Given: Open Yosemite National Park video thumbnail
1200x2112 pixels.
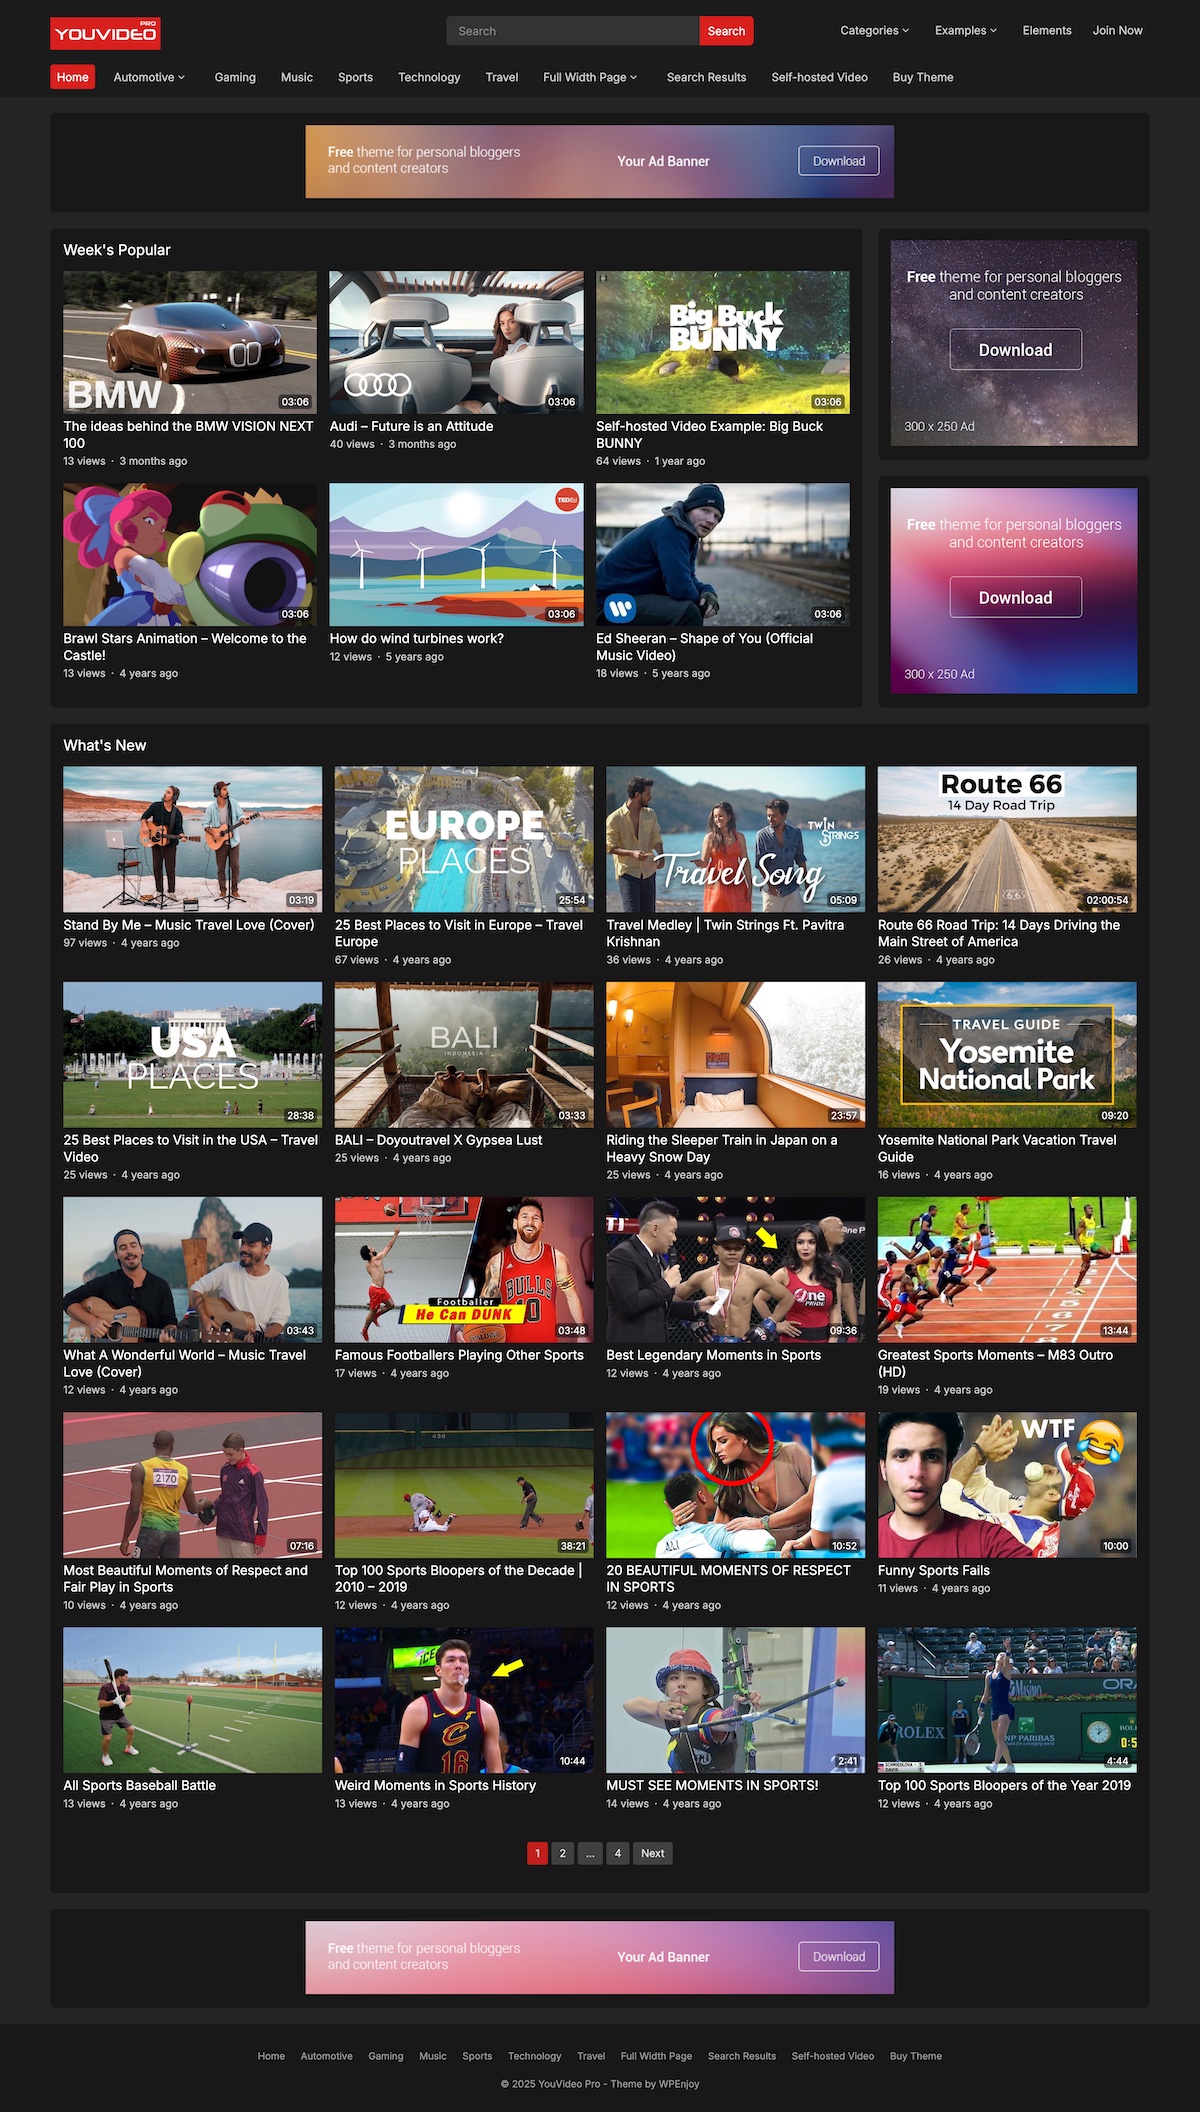Looking at the screenshot, I should tap(1006, 1054).
